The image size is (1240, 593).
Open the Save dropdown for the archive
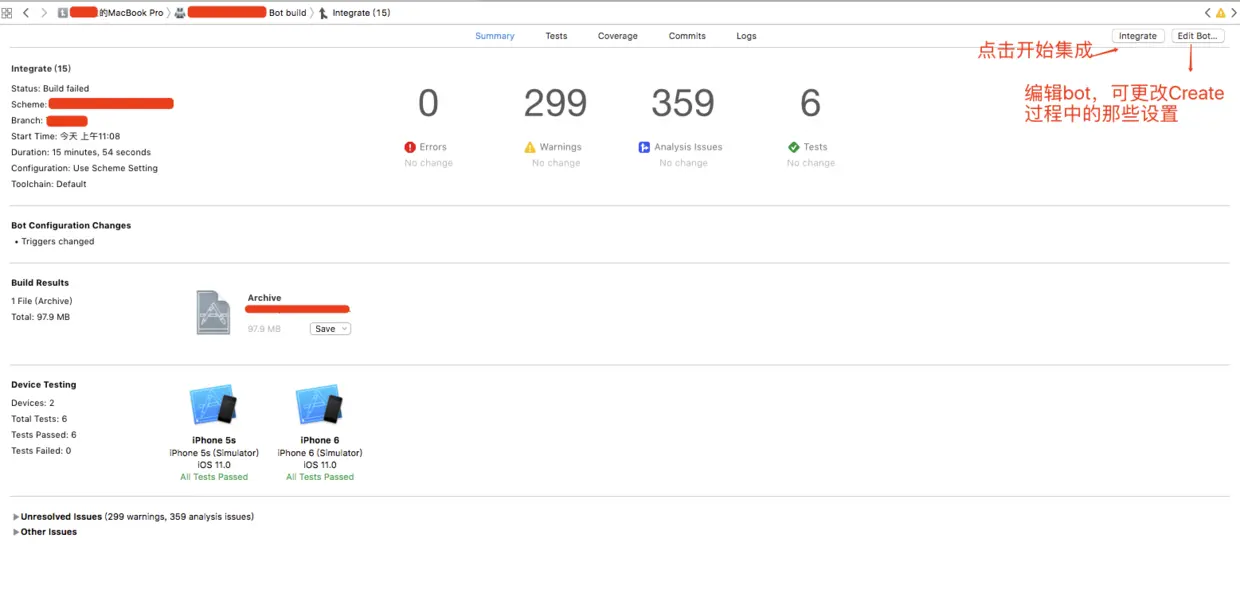(330, 329)
